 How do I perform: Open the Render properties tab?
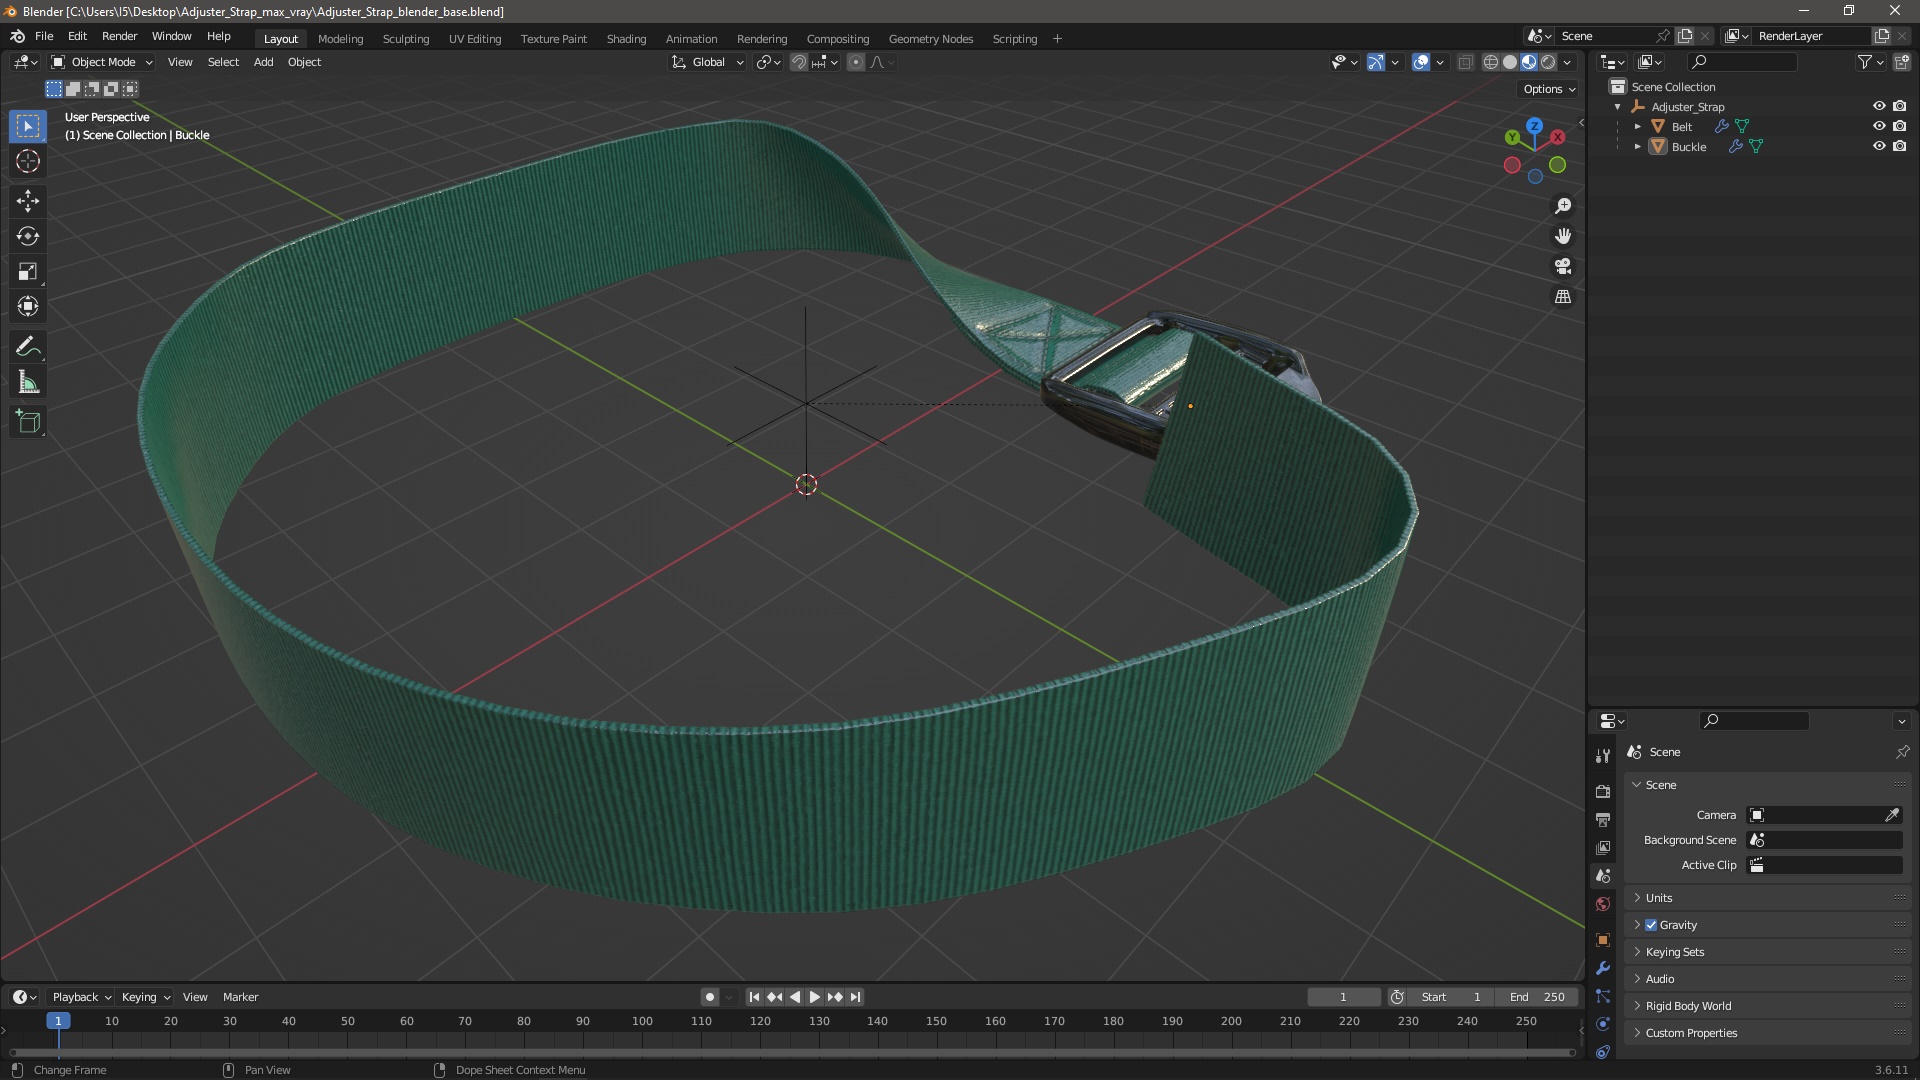1603,791
